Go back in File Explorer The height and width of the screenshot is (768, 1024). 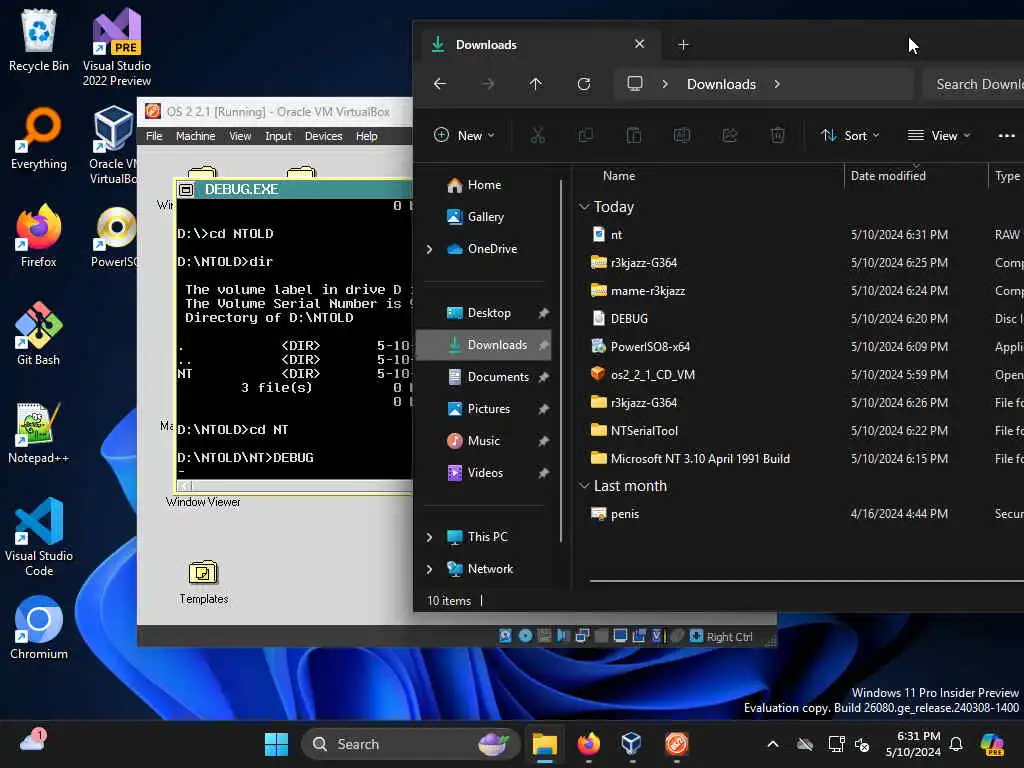pyautogui.click(x=440, y=84)
